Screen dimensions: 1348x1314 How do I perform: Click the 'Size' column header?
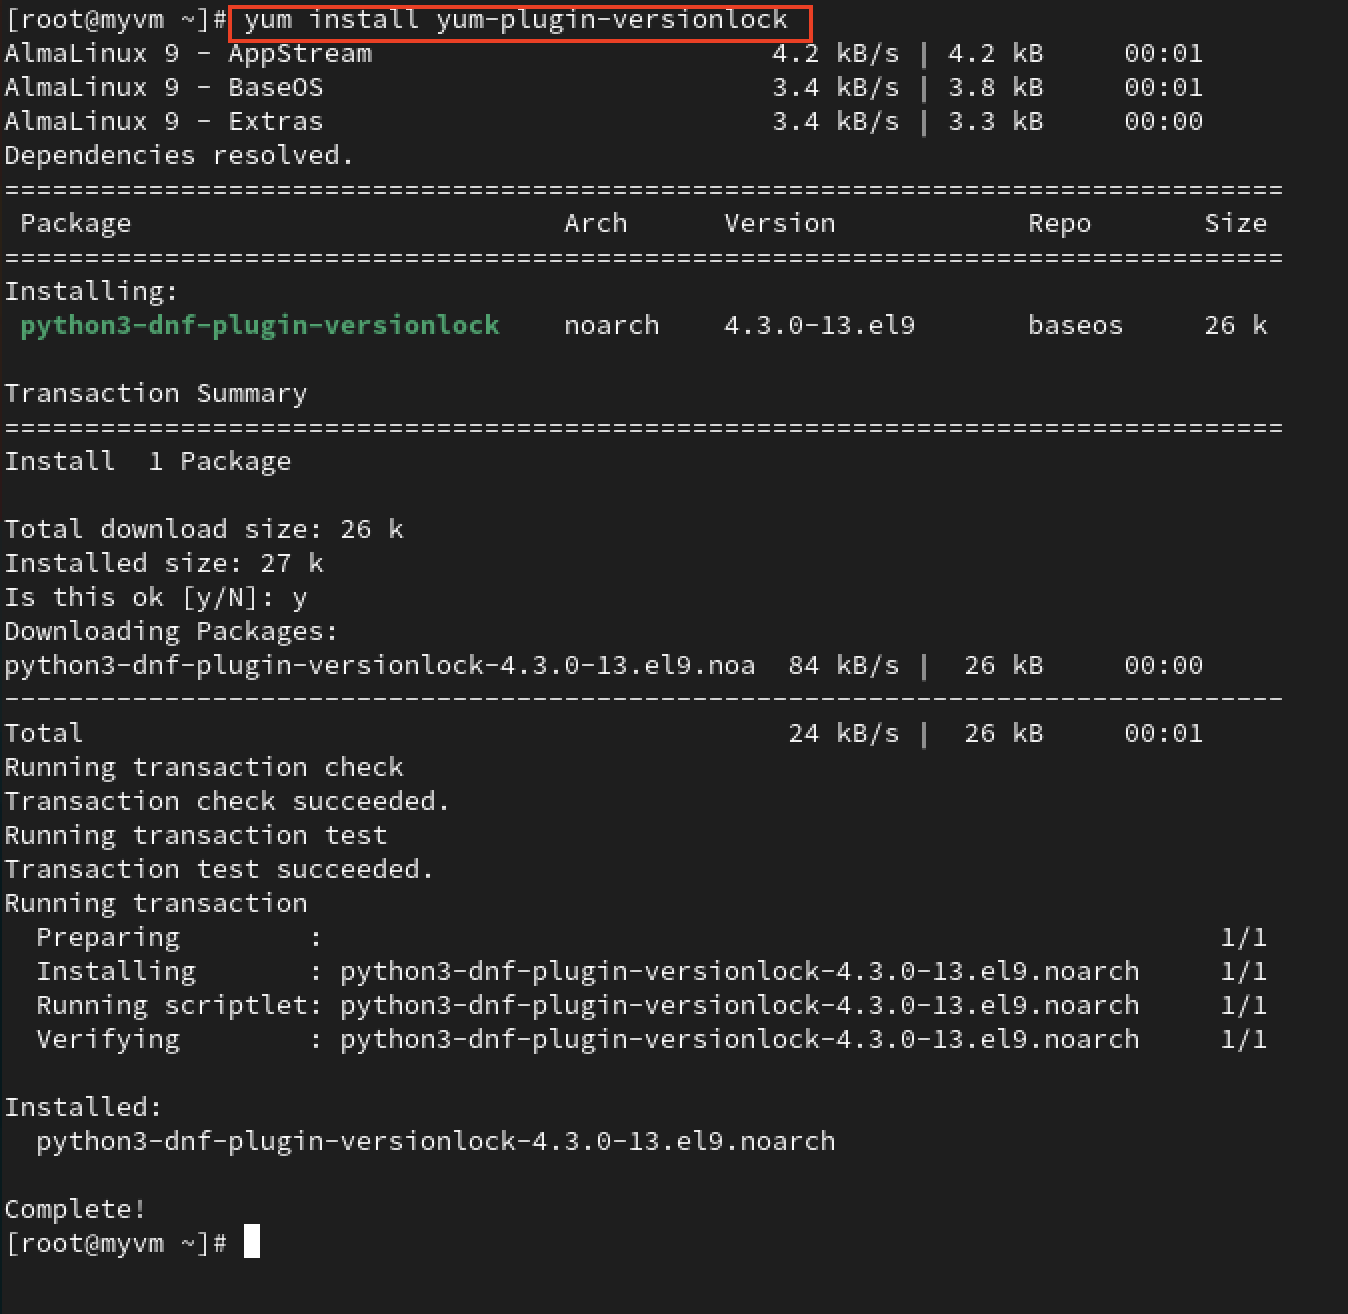click(x=1236, y=223)
